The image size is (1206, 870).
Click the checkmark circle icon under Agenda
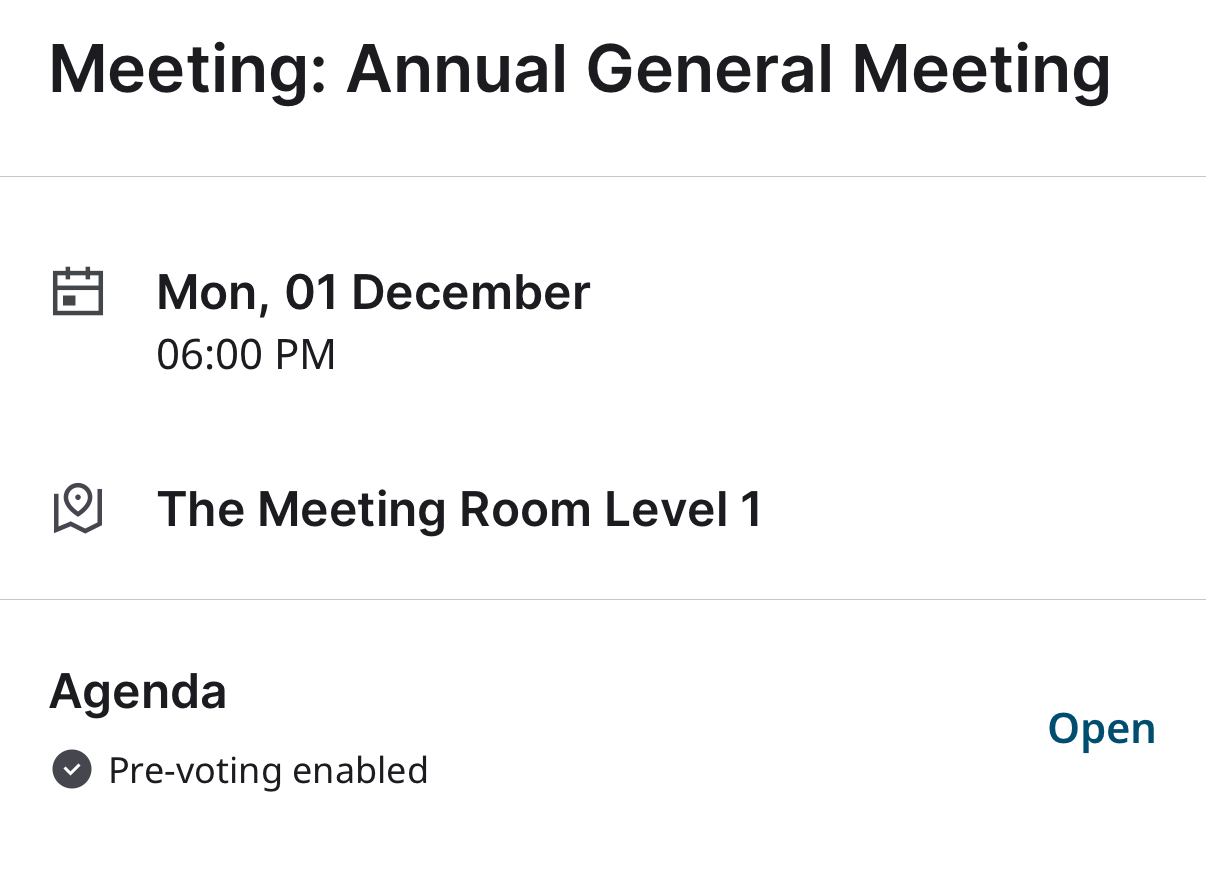(x=72, y=771)
